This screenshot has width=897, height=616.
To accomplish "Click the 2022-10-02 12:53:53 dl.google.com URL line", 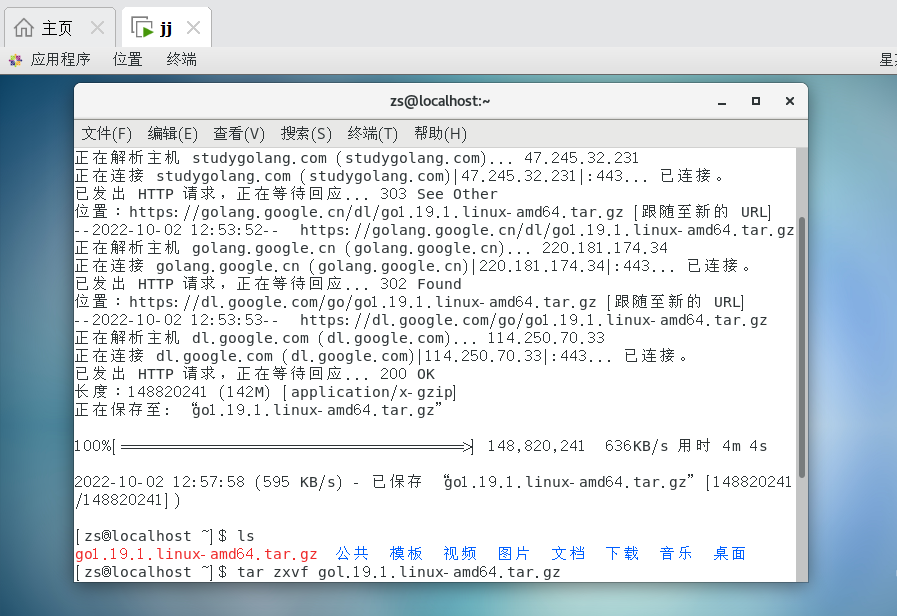I will (421, 320).
